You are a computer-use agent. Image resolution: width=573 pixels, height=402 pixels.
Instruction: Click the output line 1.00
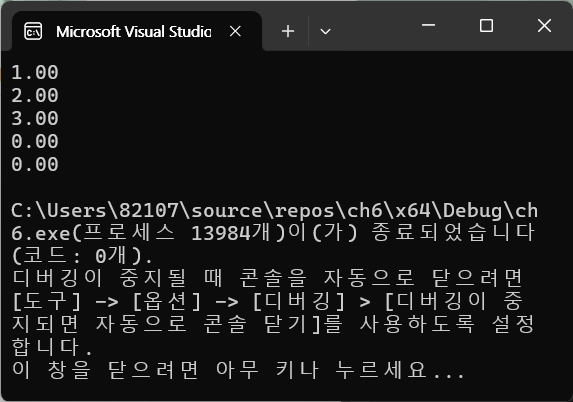click(35, 72)
